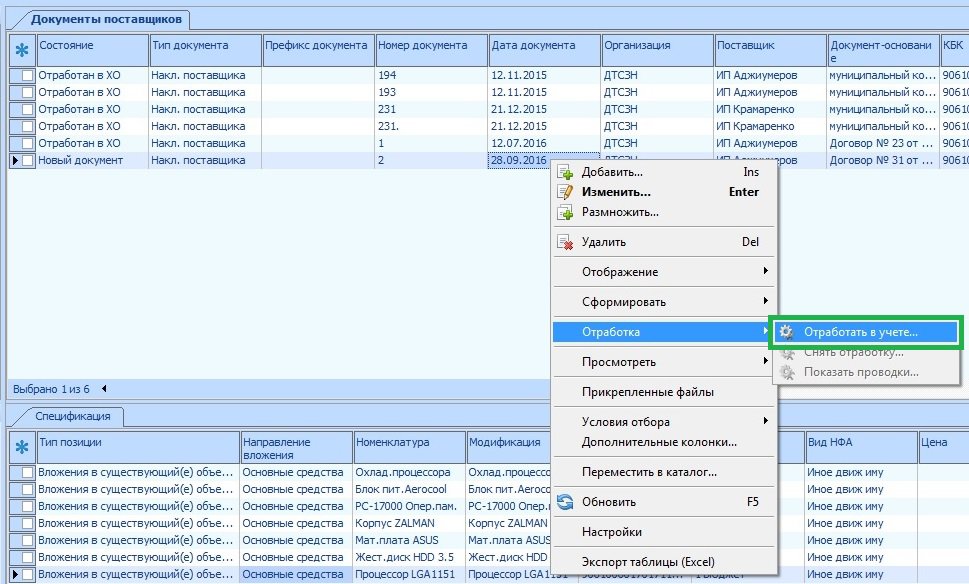This screenshot has height=584, width=969.
Task: Choose Обновить in context menu
Action: [x=664, y=502]
